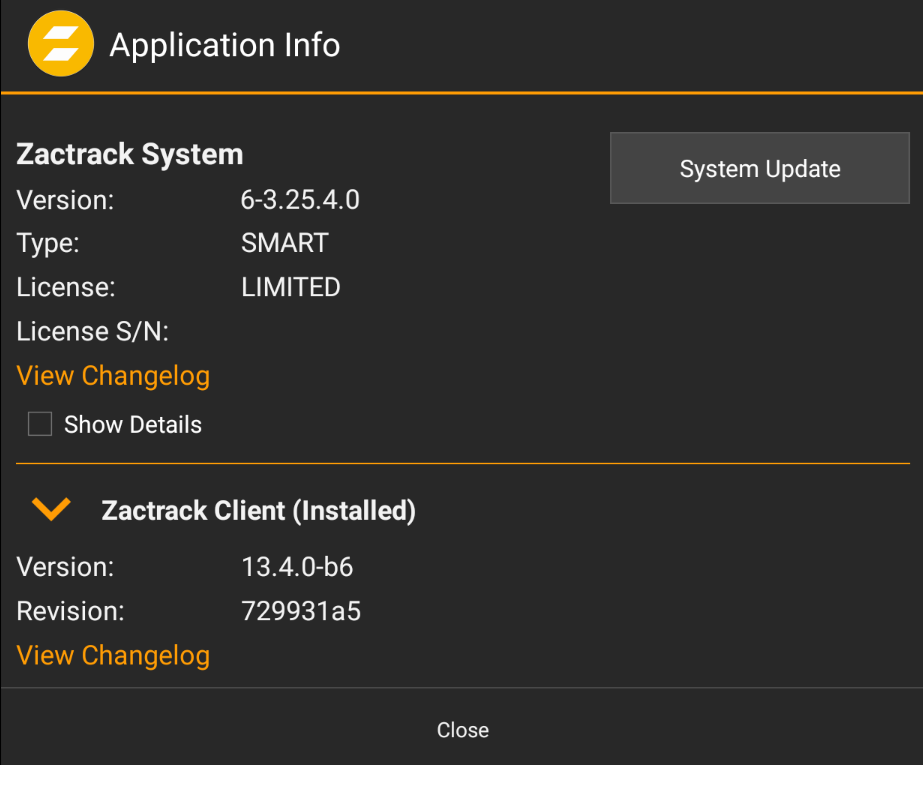Click the Revision label
The width and height of the screenshot is (923, 798).
coord(70,611)
